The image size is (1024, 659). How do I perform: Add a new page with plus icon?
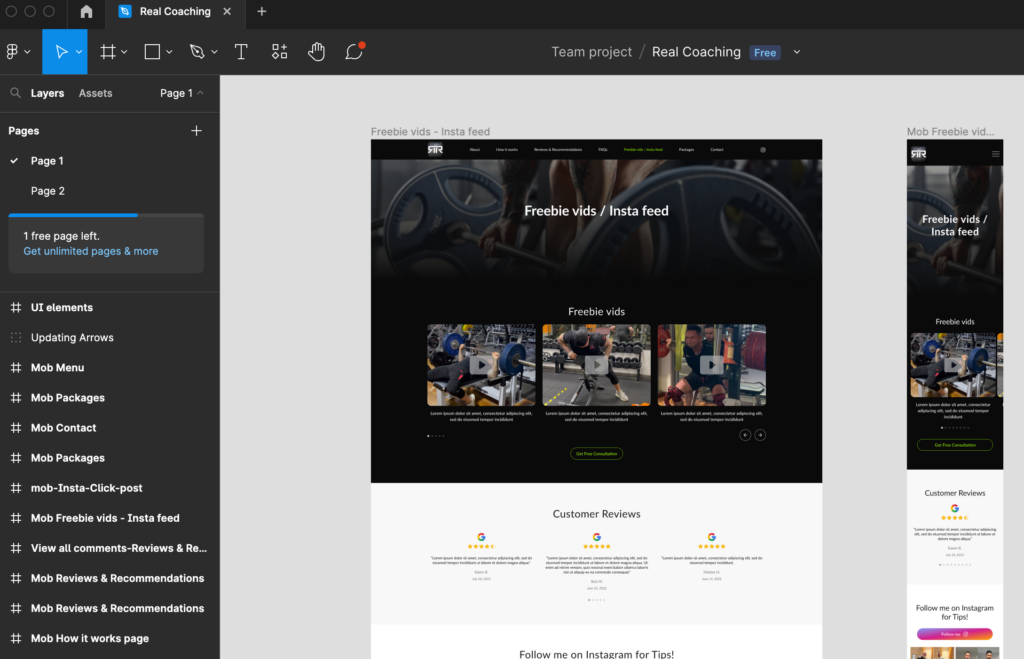coord(196,131)
